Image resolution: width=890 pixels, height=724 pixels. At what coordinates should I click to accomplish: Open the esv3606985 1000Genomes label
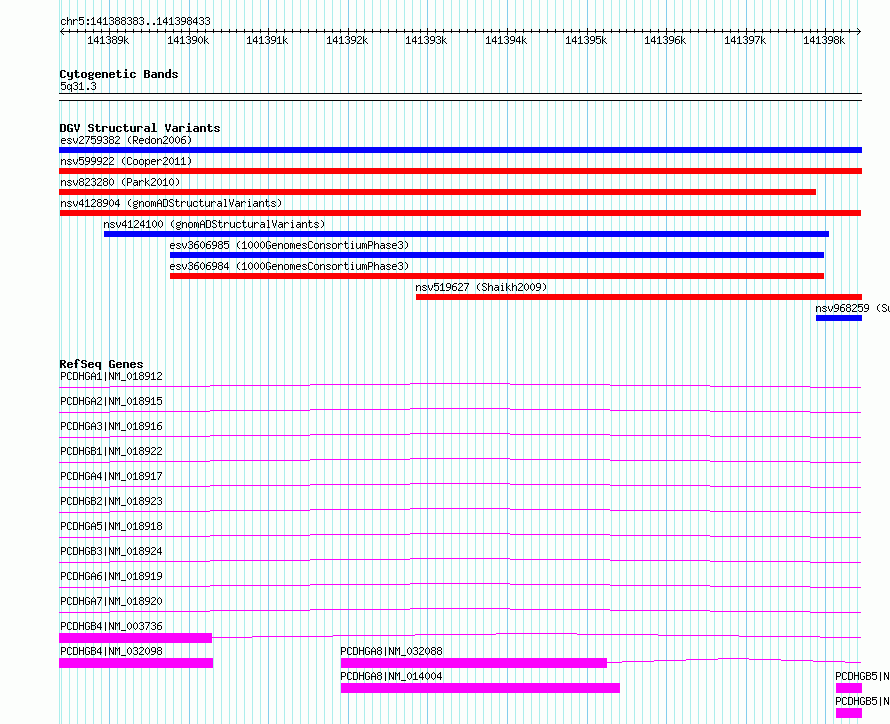point(289,245)
